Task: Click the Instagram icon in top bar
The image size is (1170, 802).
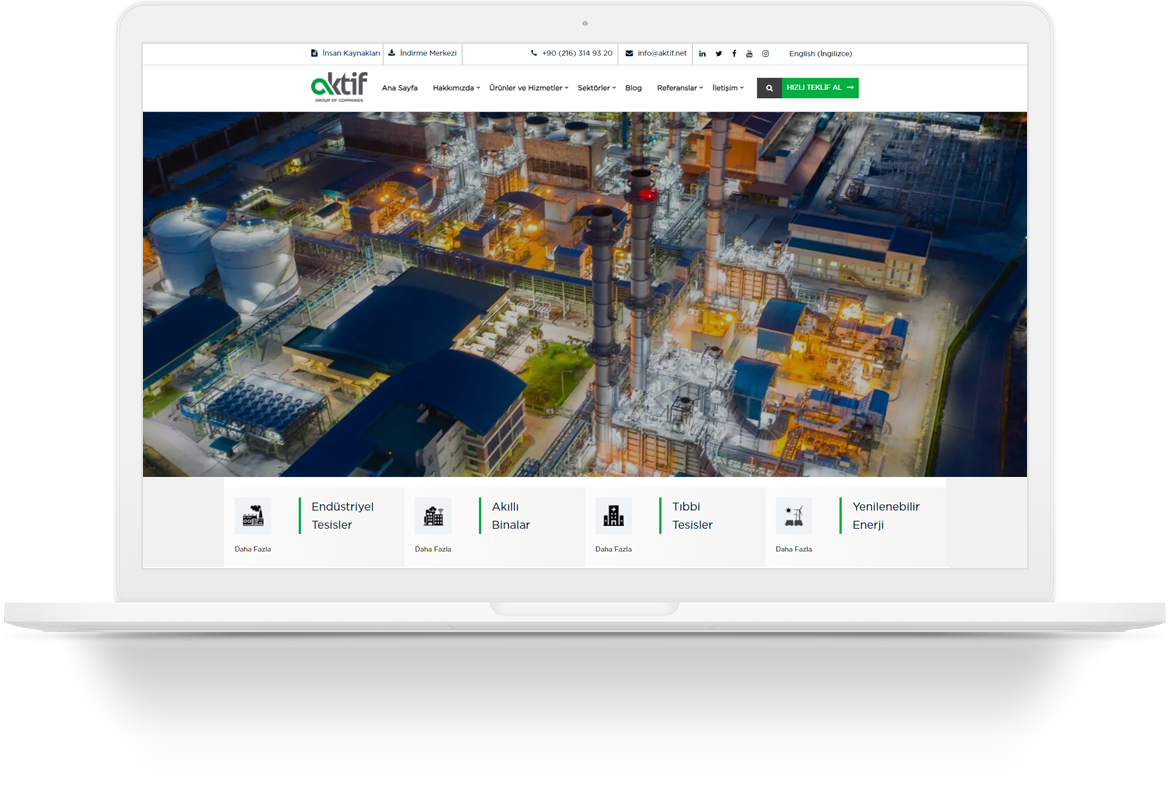Action: point(766,54)
